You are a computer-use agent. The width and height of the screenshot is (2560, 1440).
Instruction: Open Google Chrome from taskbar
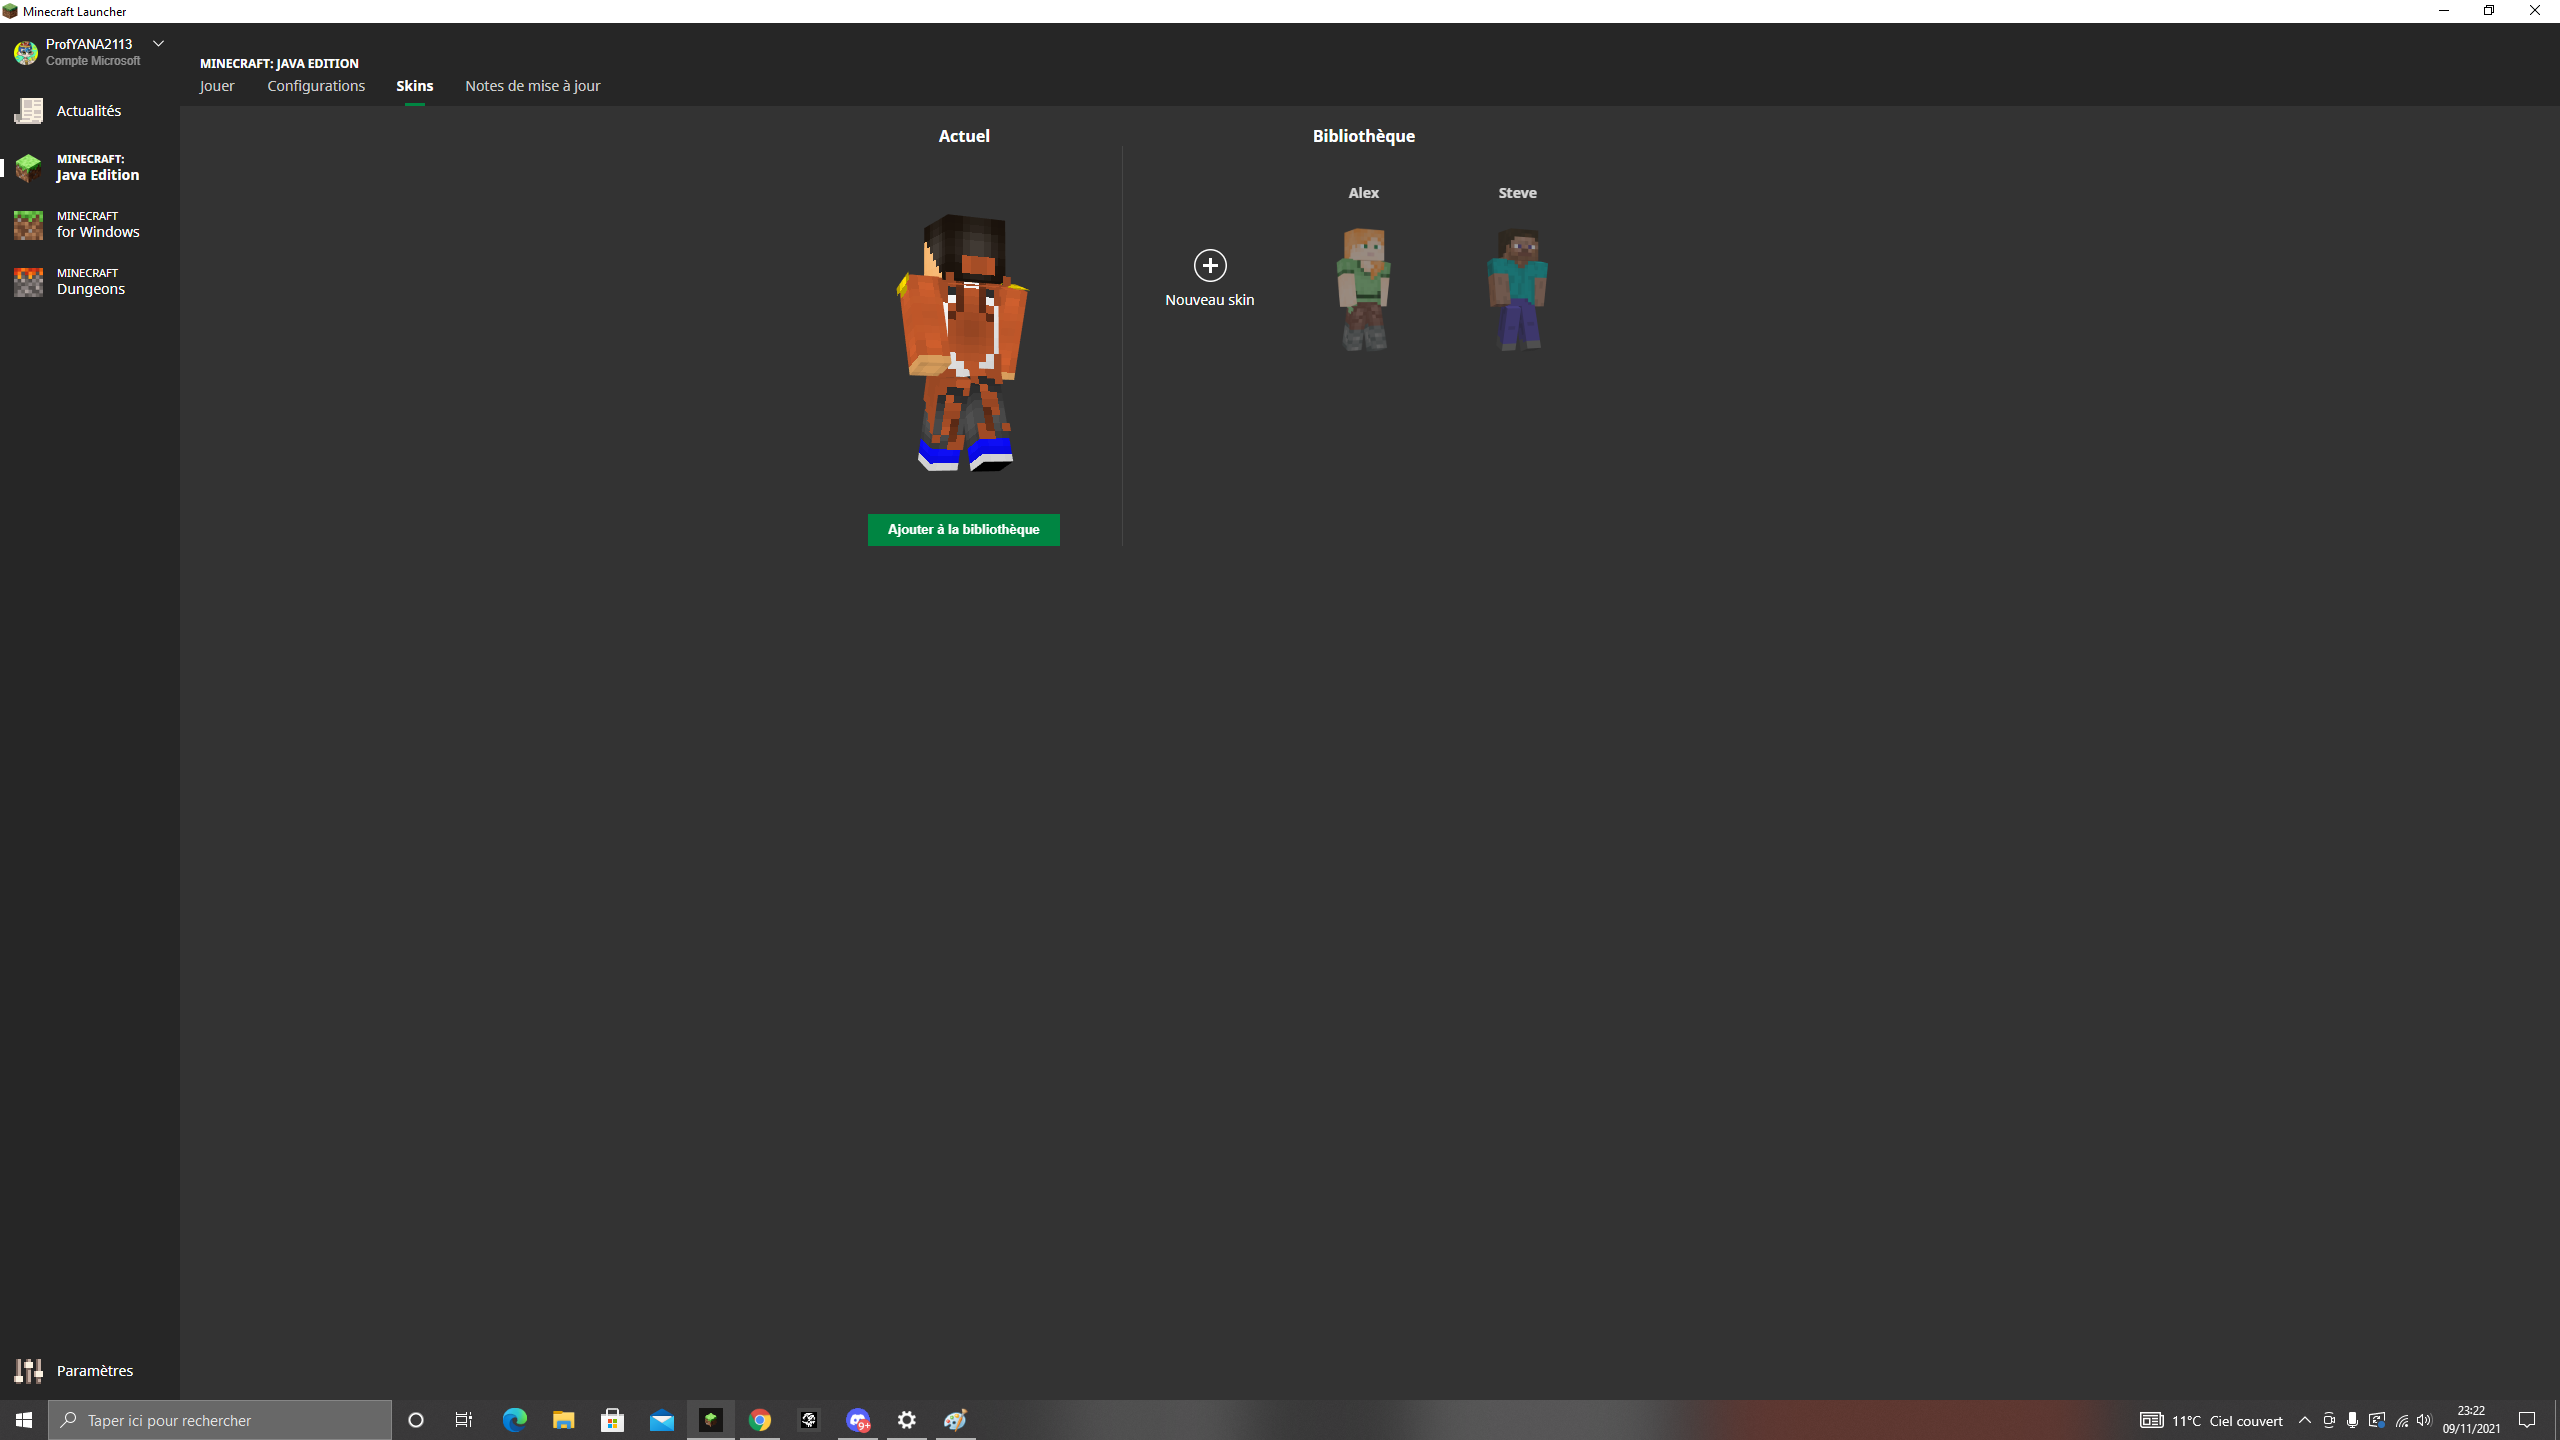(760, 1420)
